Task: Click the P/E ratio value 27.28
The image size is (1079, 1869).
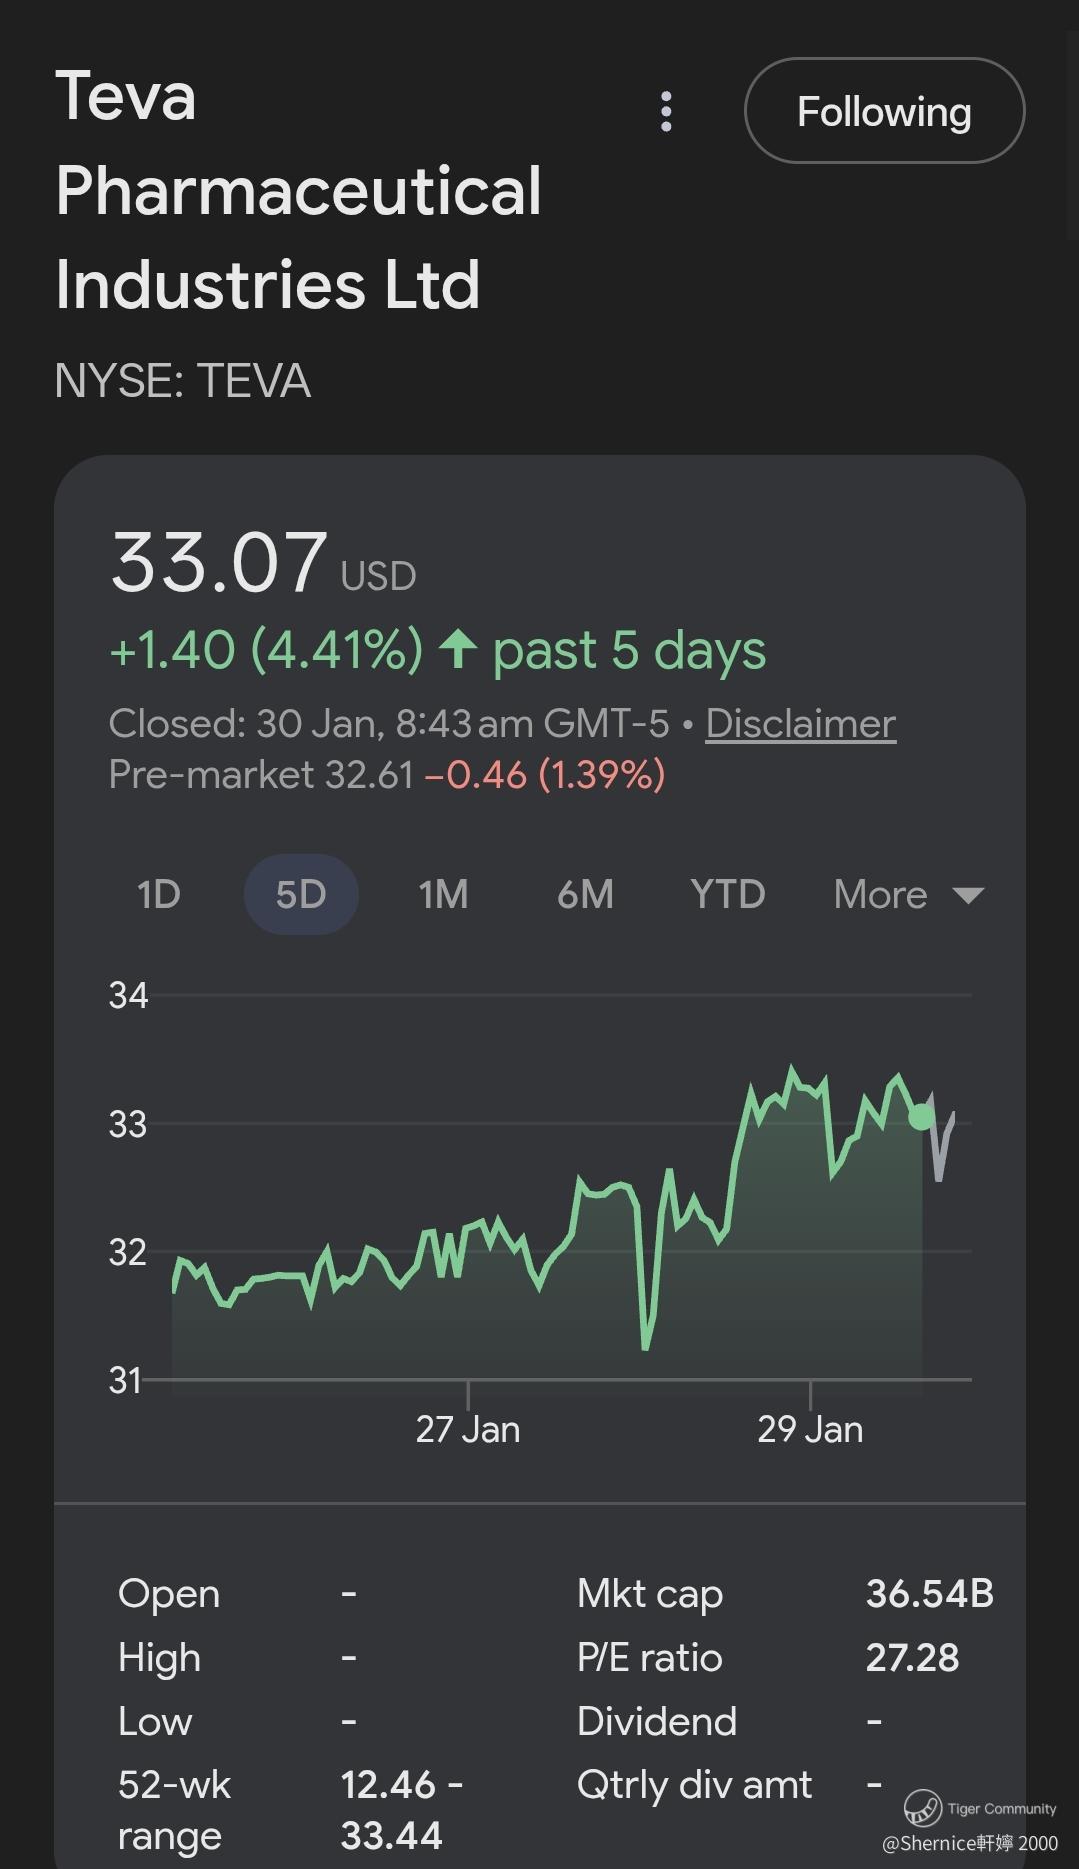Action: 912,1657
